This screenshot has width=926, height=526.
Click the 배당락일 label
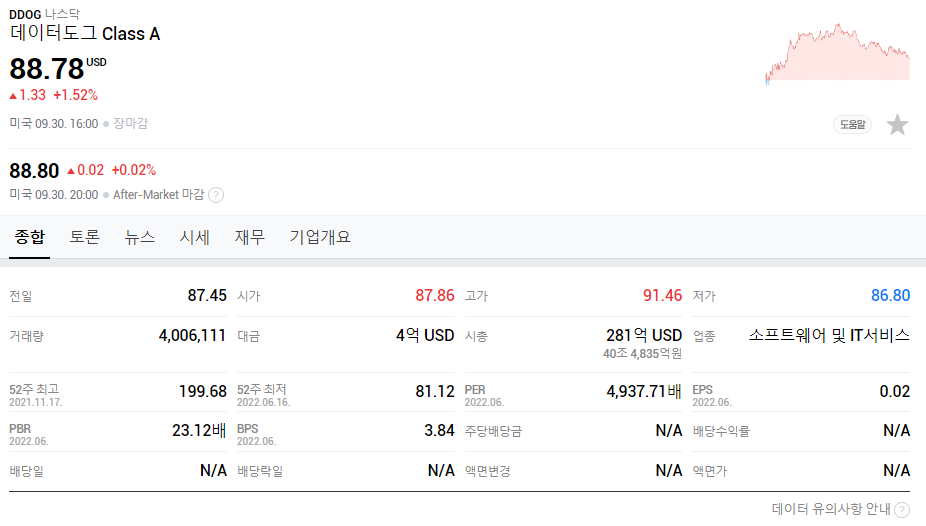coord(260,472)
